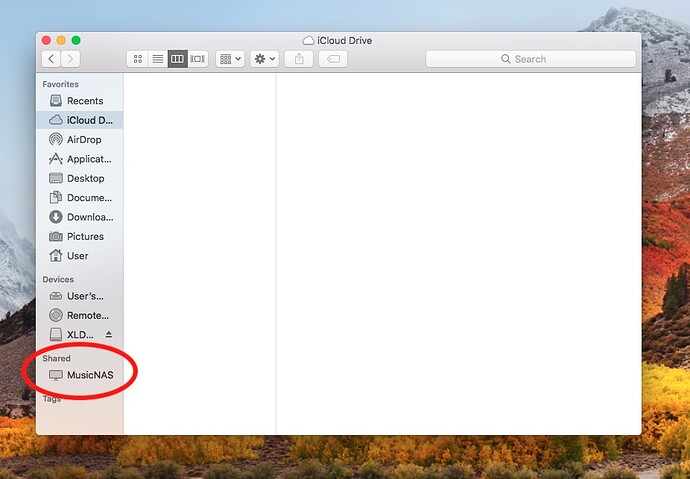Minimize the Finder window
Screen dimensions: 690x479
[61, 40]
